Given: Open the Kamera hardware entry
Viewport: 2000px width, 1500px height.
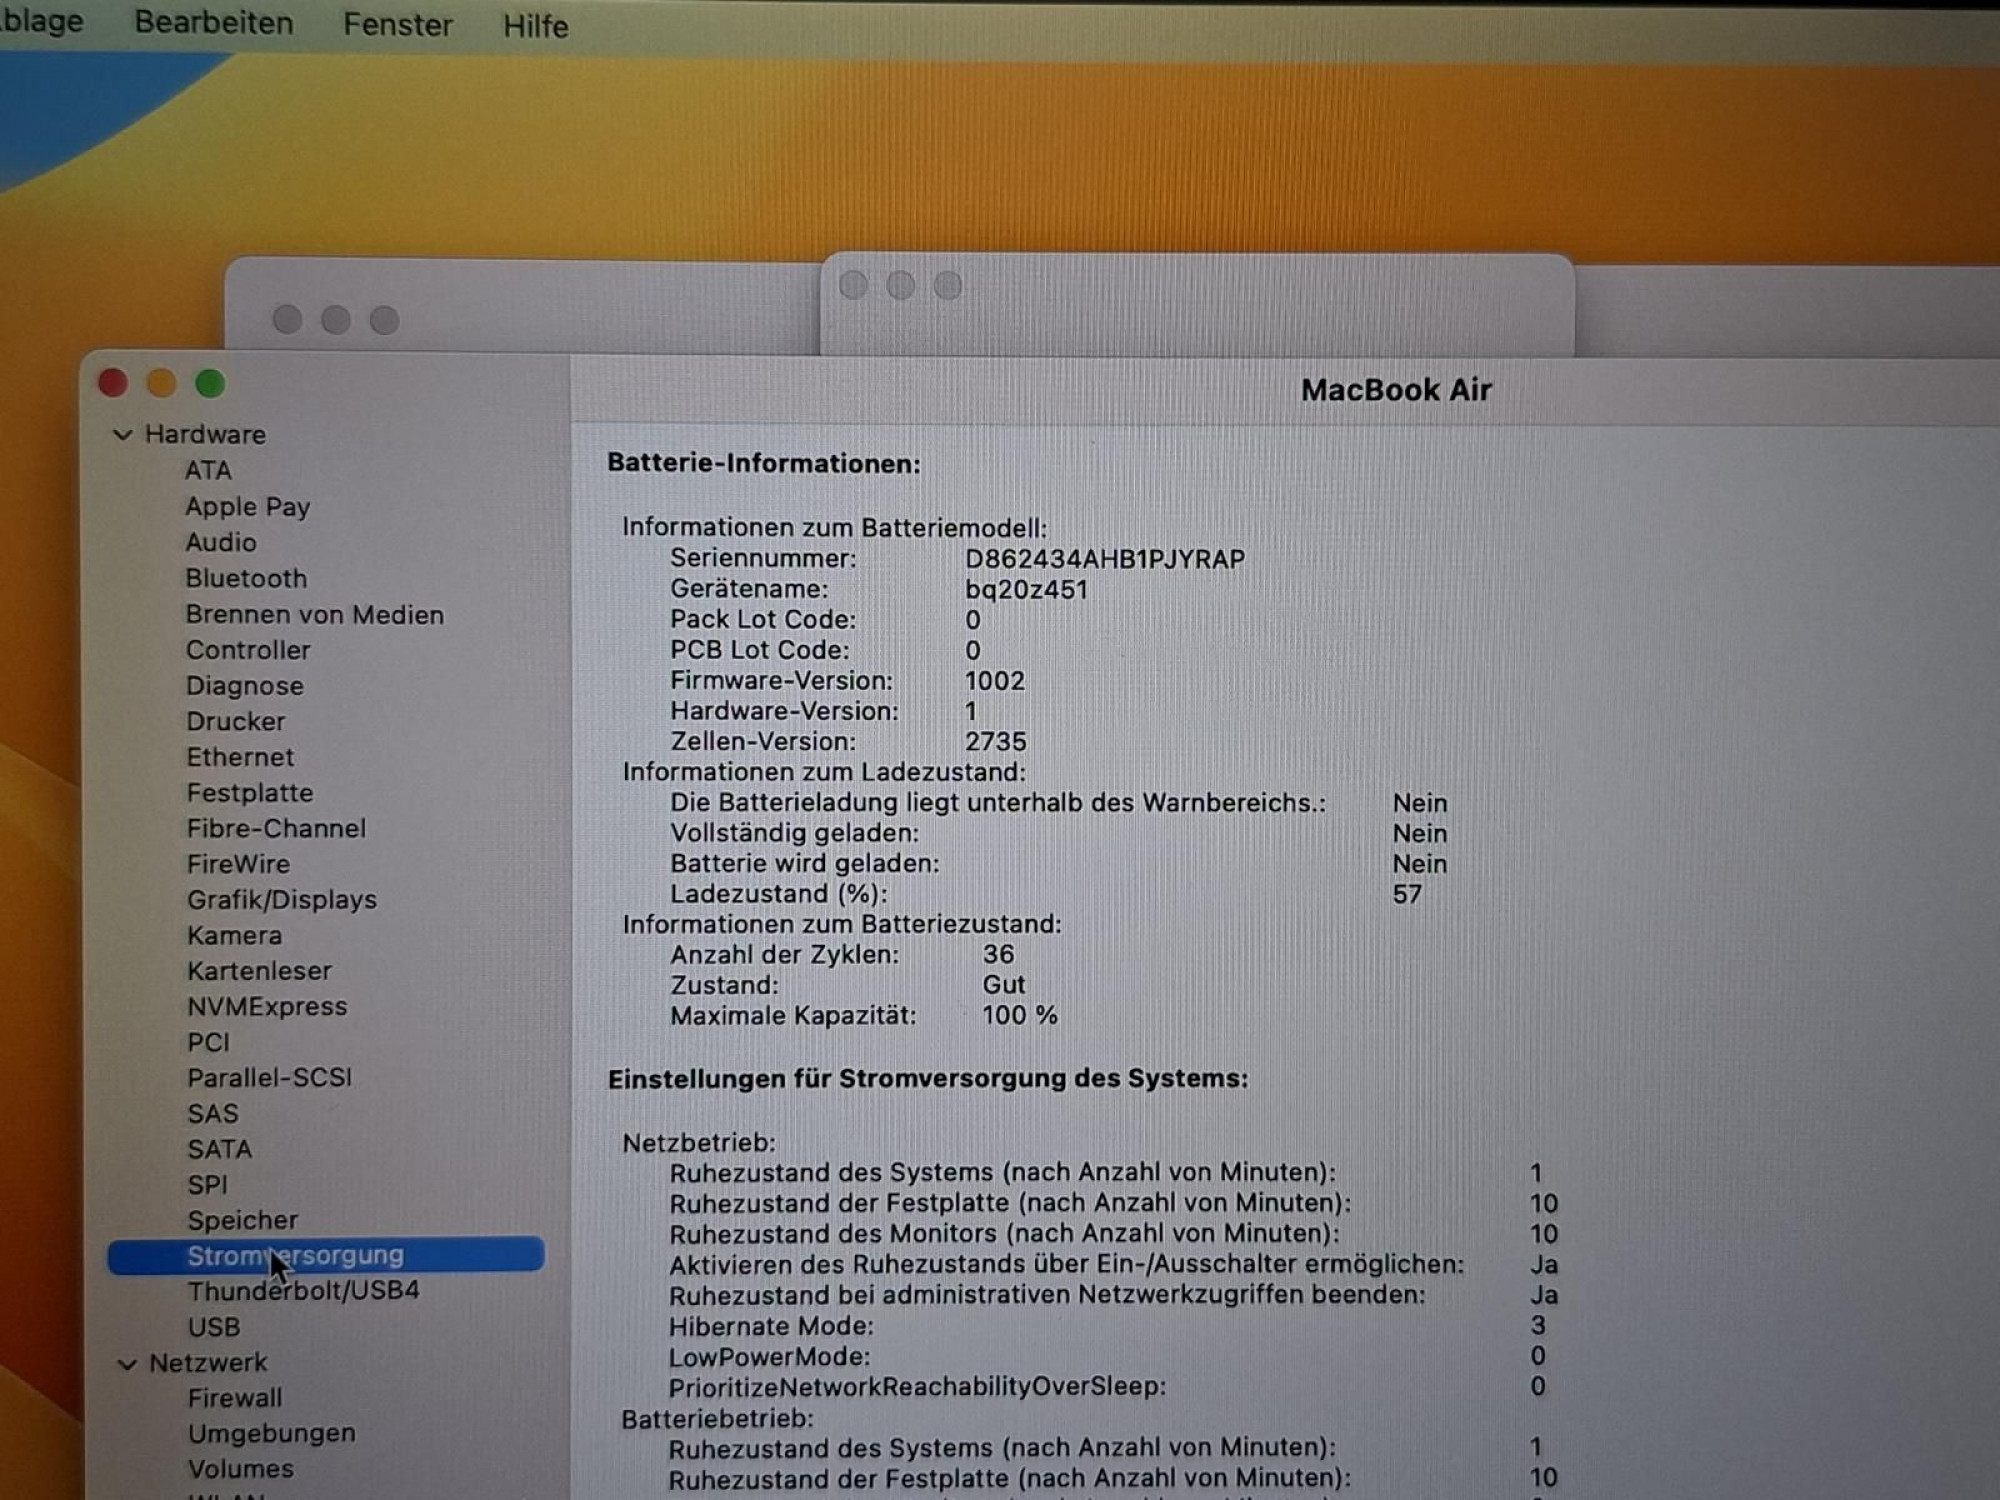Looking at the screenshot, I should pyautogui.click(x=235, y=935).
